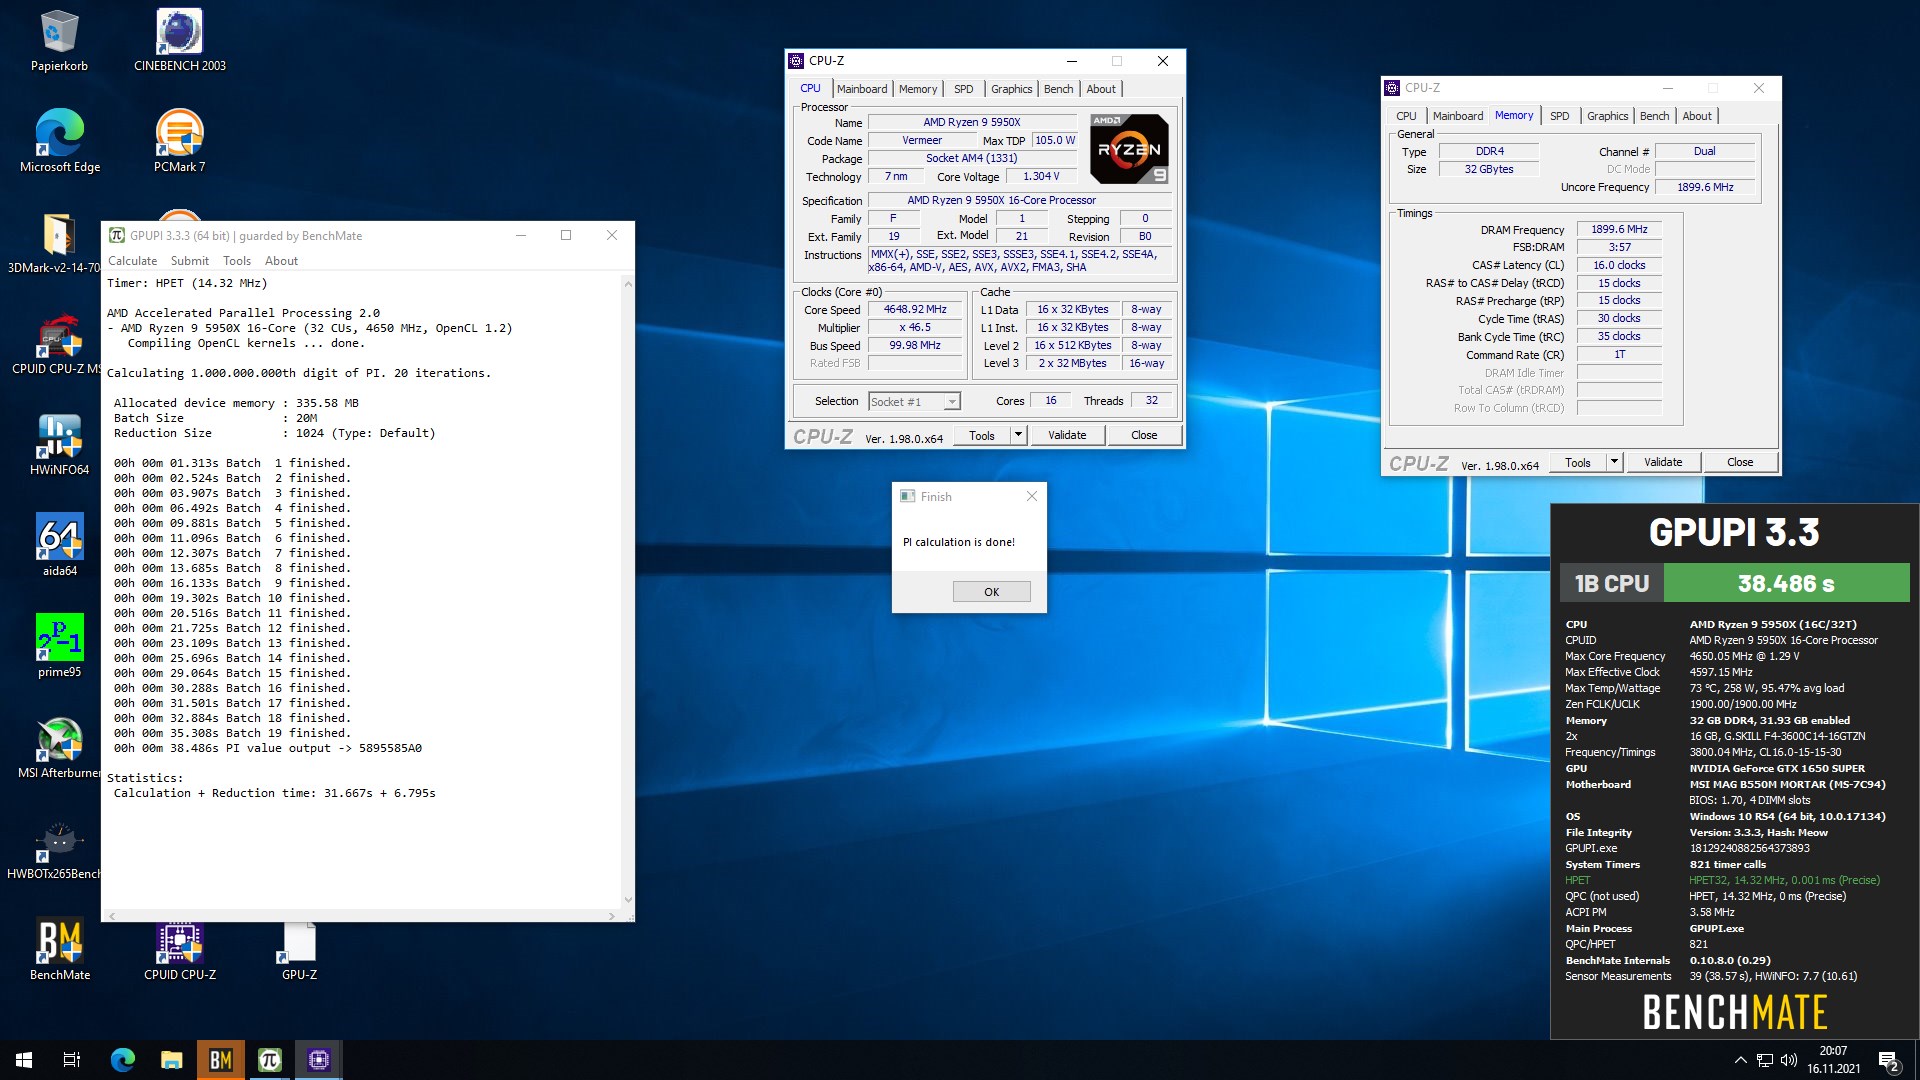Click the Core Speed value 4648.92 MHz
Image resolution: width=1920 pixels, height=1080 pixels.
click(x=914, y=310)
